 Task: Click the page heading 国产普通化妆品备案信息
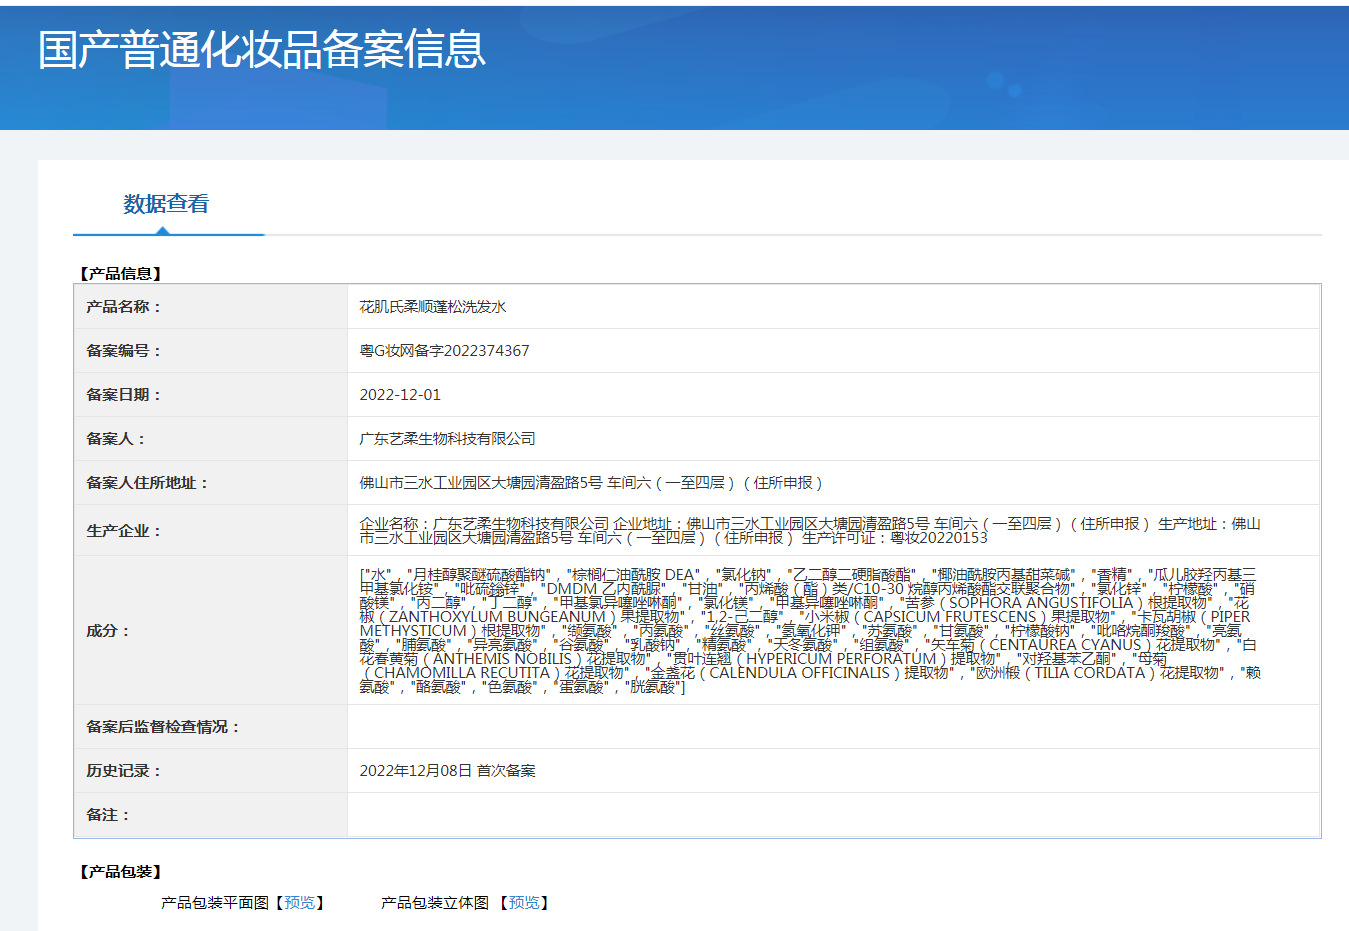pyautogui.click(x=262, y=49)
